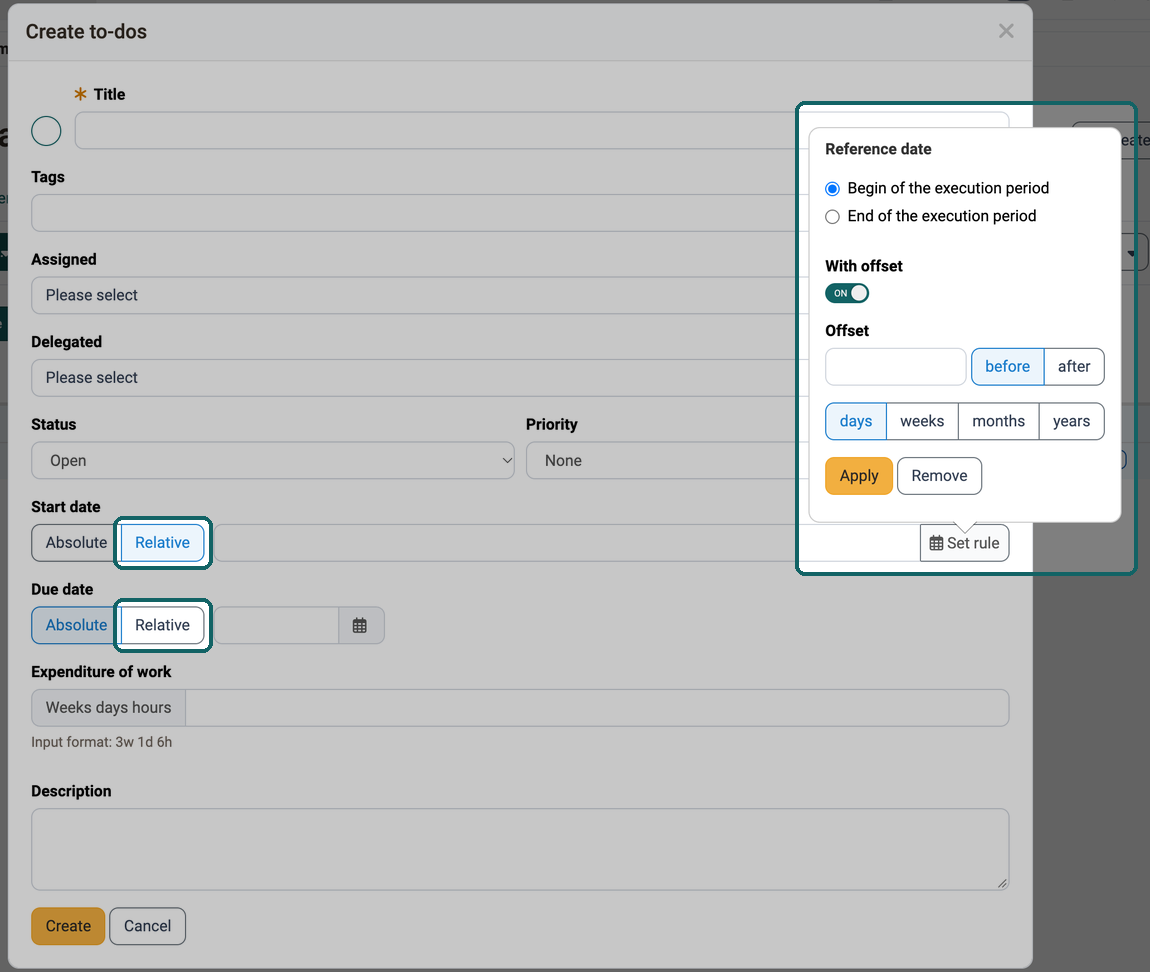
Task: Select Relative for Due date
Action: (163, 625)
